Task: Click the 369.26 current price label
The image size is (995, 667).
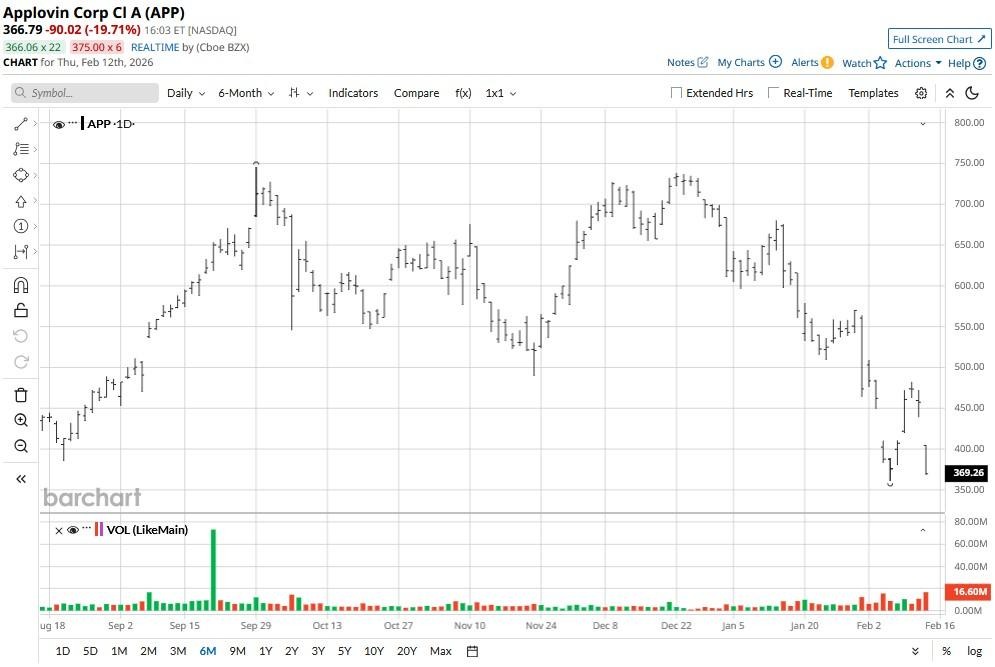Action: pyautogui.click(x=968, y=472)
